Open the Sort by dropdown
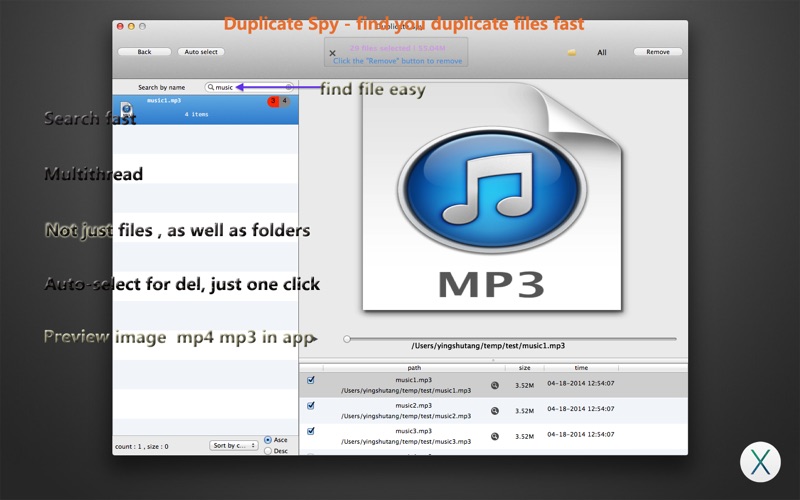This screenshot has height=500, width=800. [x=234, y=445]
